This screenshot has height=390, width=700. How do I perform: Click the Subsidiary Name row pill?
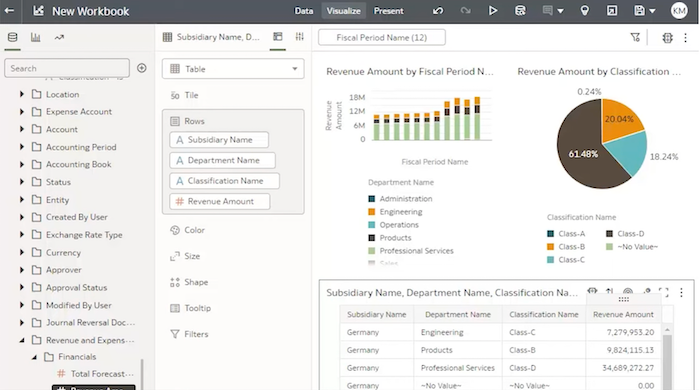pos(219,140)
